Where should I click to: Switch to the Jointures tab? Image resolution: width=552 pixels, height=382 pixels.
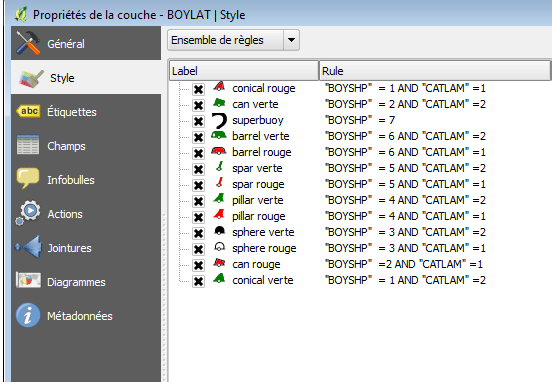(x=86, y=248)
